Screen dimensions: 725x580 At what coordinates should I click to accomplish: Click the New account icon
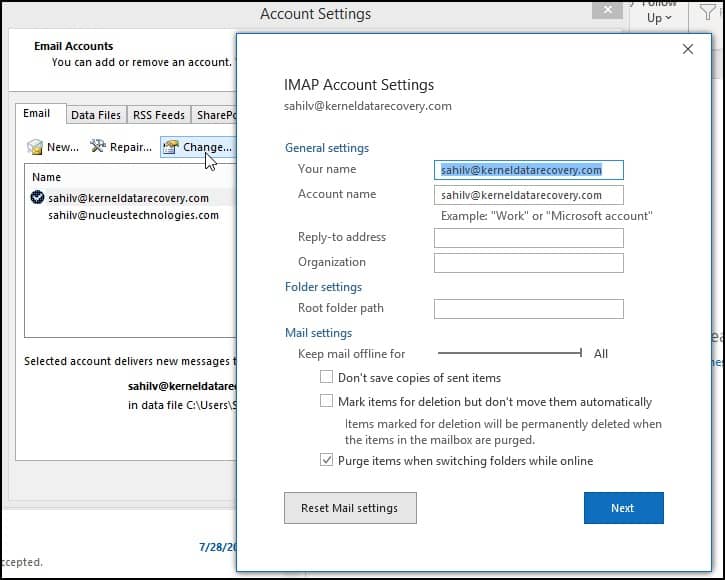tap(35, 147)
